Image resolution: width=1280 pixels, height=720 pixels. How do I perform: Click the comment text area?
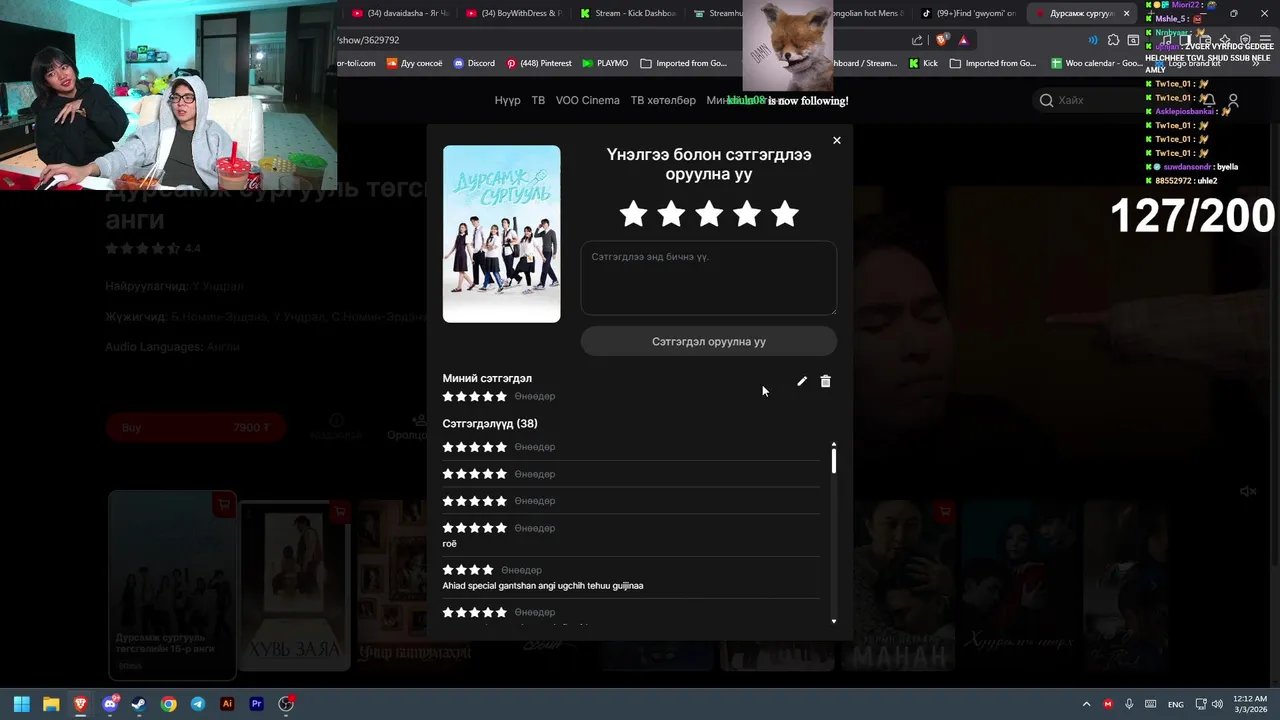click(709, 278)
